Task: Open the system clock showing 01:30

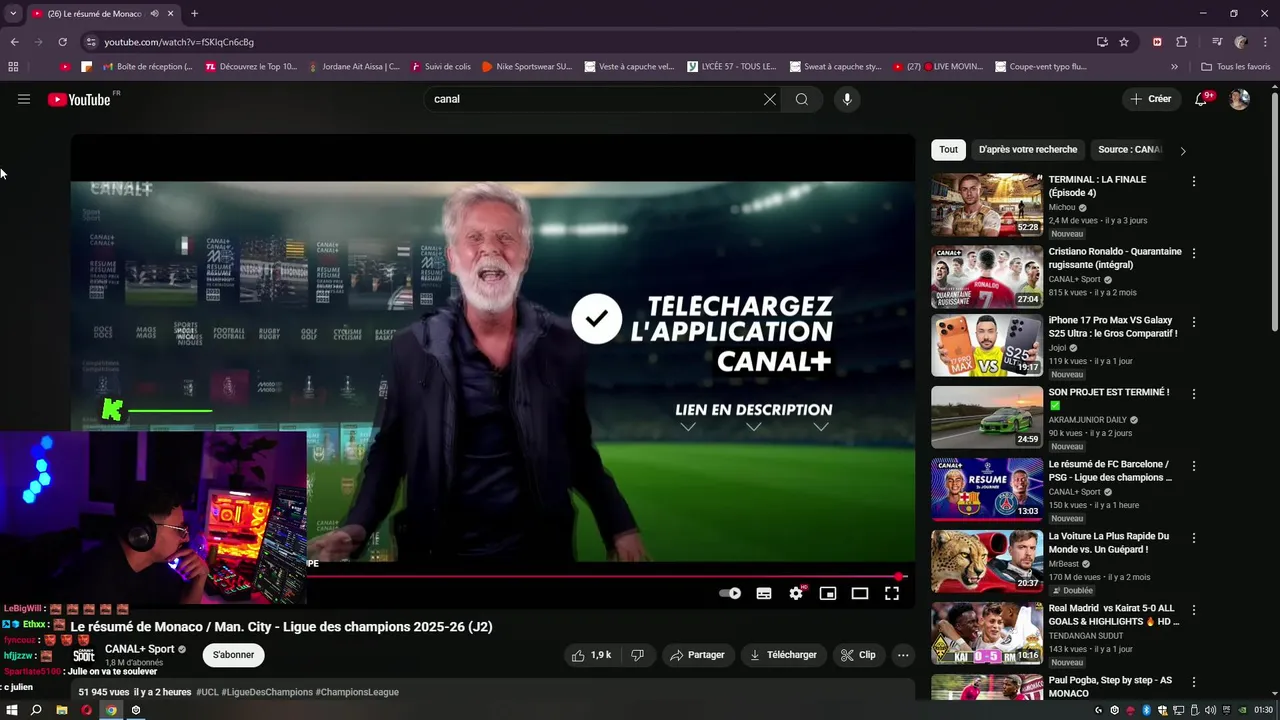Action: pos(1263,710)
